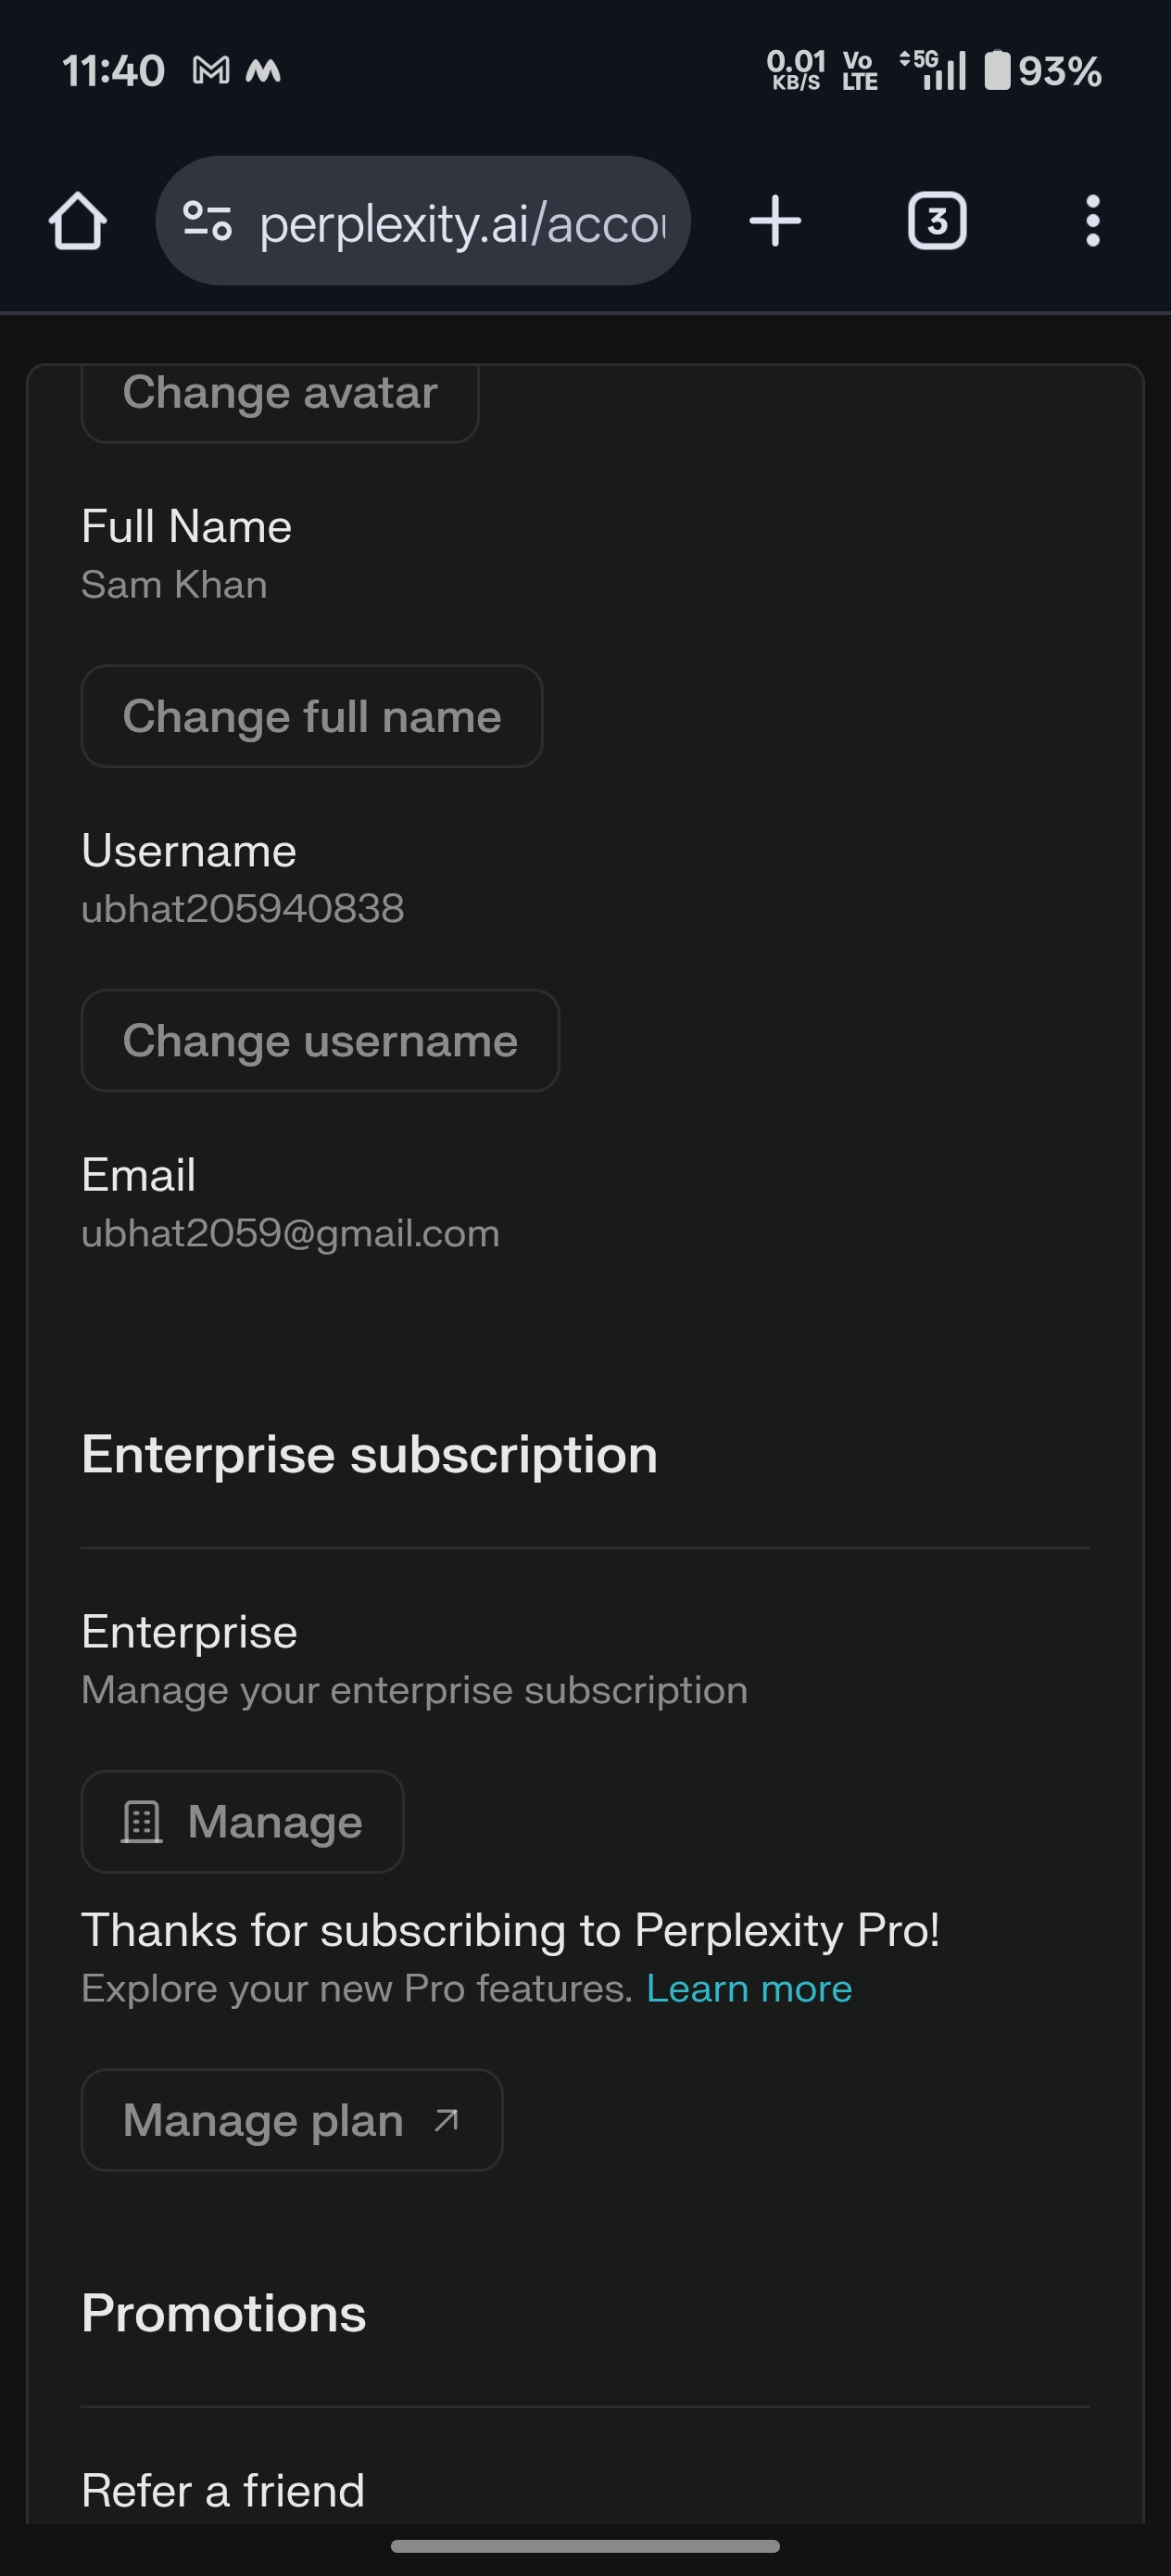Tap the username value ubhat205940838
This screenshot has width=1171, height=2576.
pyautogui.click(x=243, y=909)
